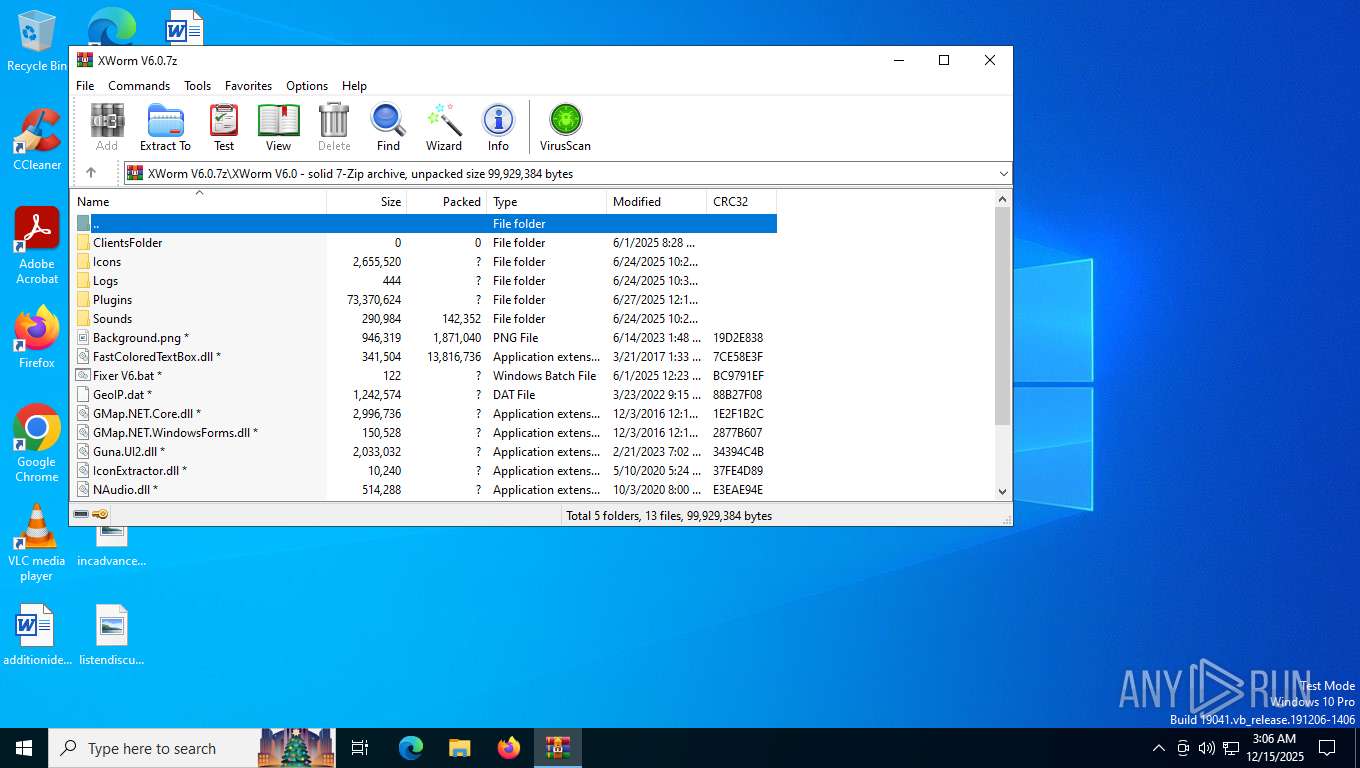Viewport: 1360px width, 768px height.
Task: Sort by Packed column header
Action: (447, 202)
